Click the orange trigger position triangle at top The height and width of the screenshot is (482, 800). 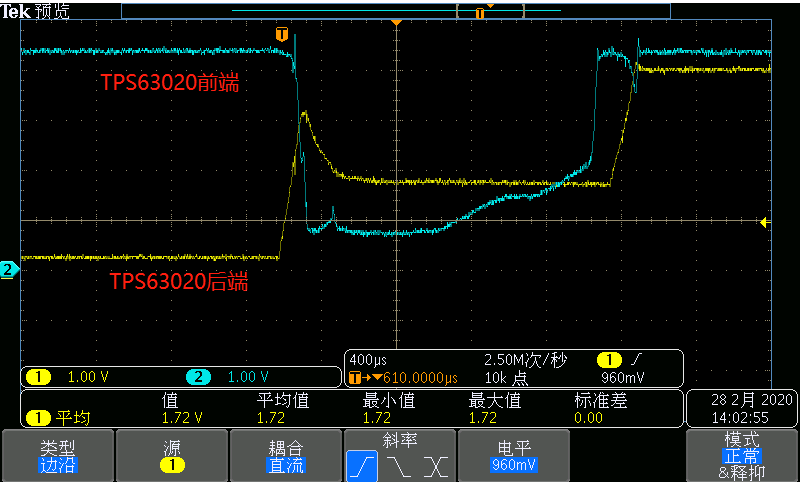(396, 23)
